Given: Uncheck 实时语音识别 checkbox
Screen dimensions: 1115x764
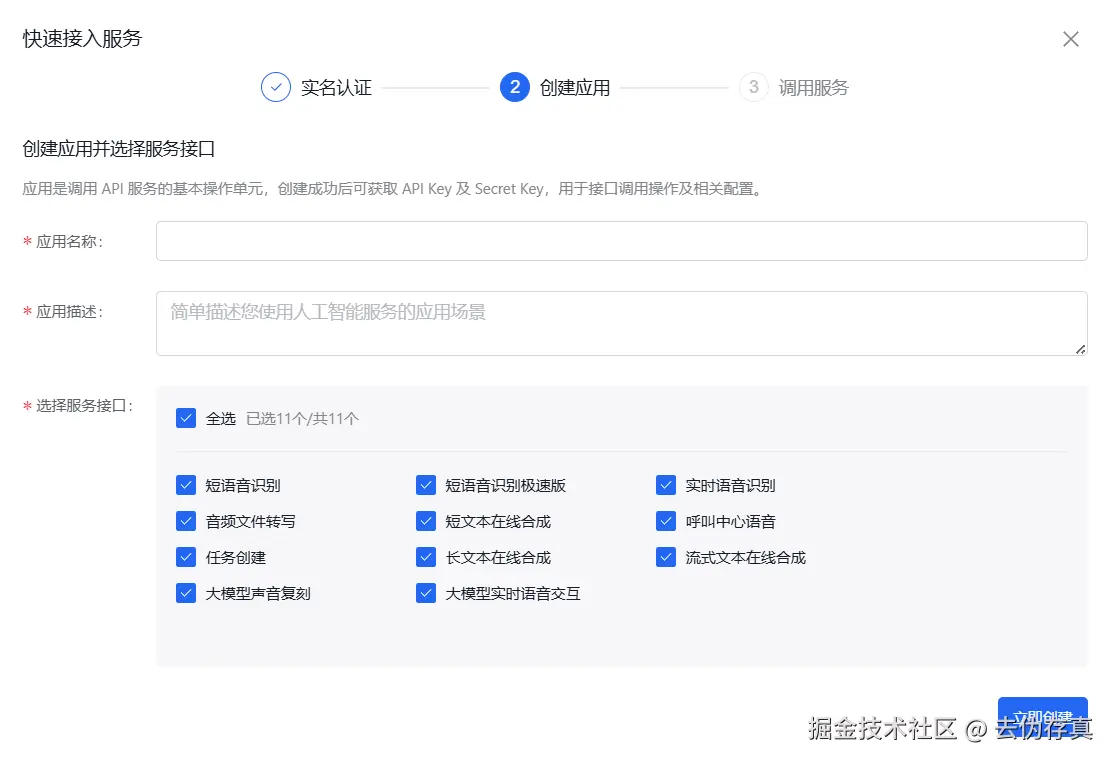Looking at the screenshot, I should 666,485.
